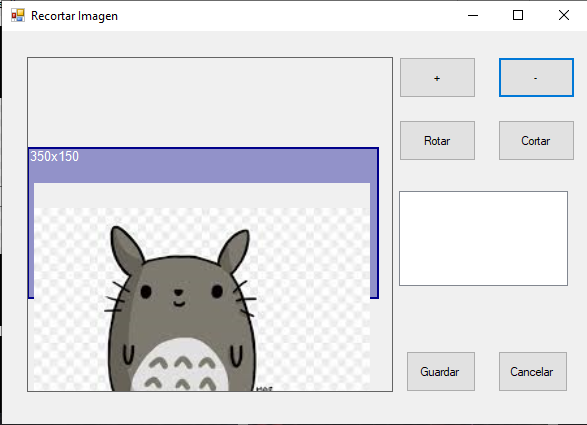
Task: Save the result with Guardar
Action: coord(441,371)
